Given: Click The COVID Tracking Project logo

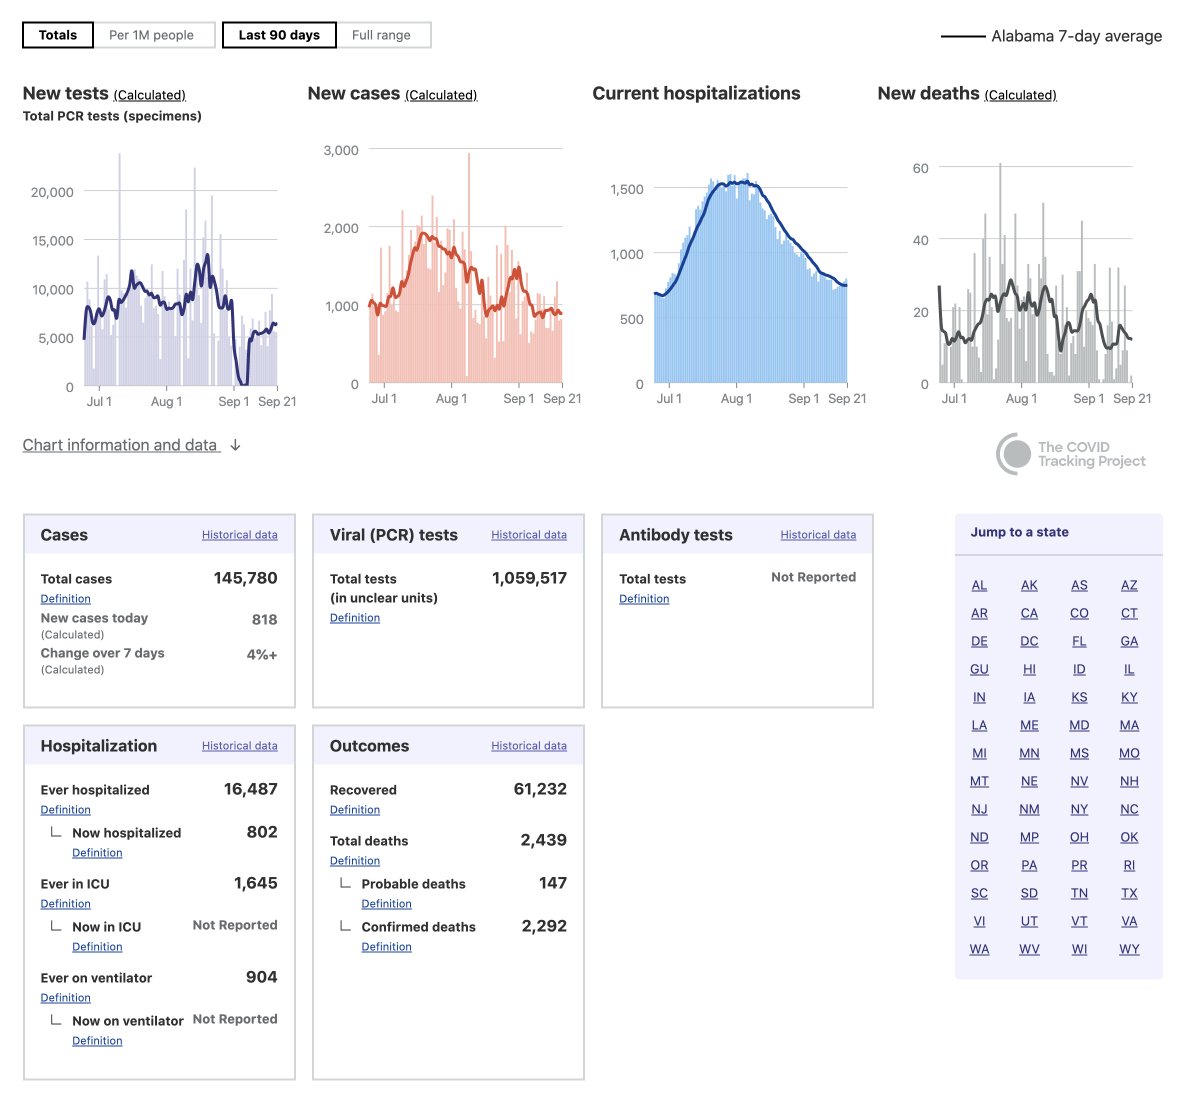Looking at the screenshot, I should [1071, 454].
